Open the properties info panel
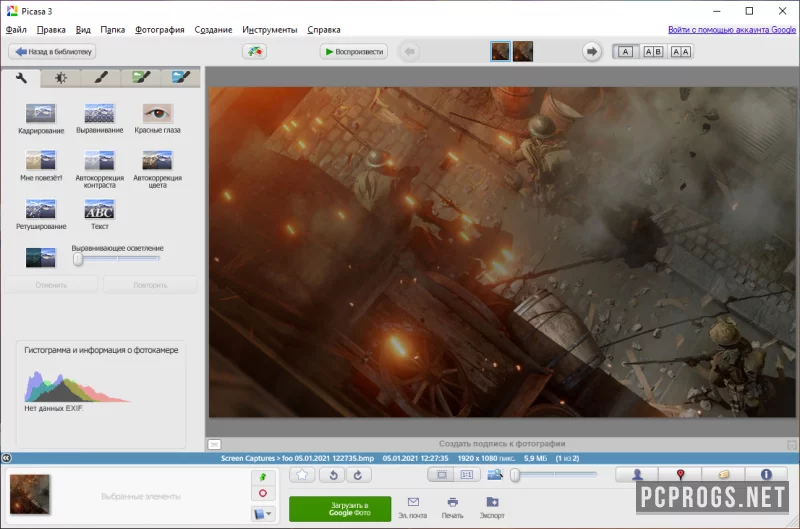Screen dimensions: 800x529 coord(766,475)
